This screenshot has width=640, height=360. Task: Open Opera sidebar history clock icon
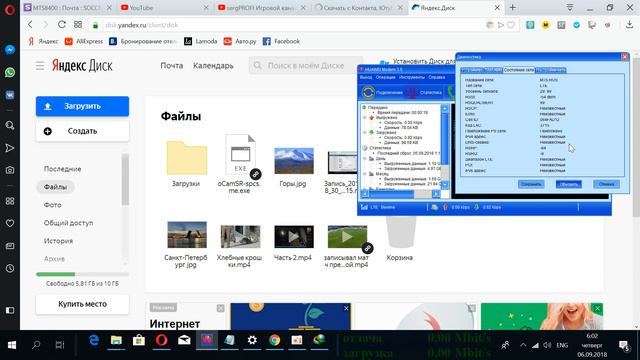10,269
